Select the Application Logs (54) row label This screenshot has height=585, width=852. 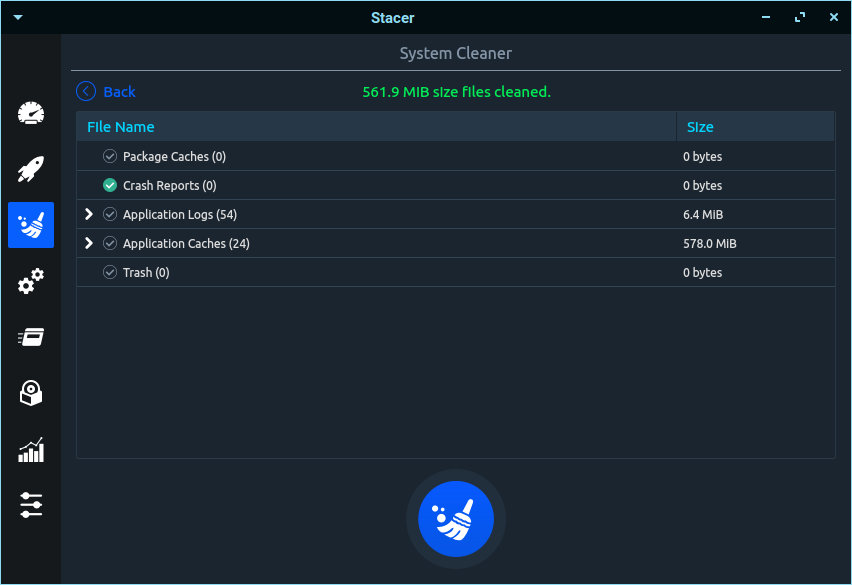click(180, 215)
